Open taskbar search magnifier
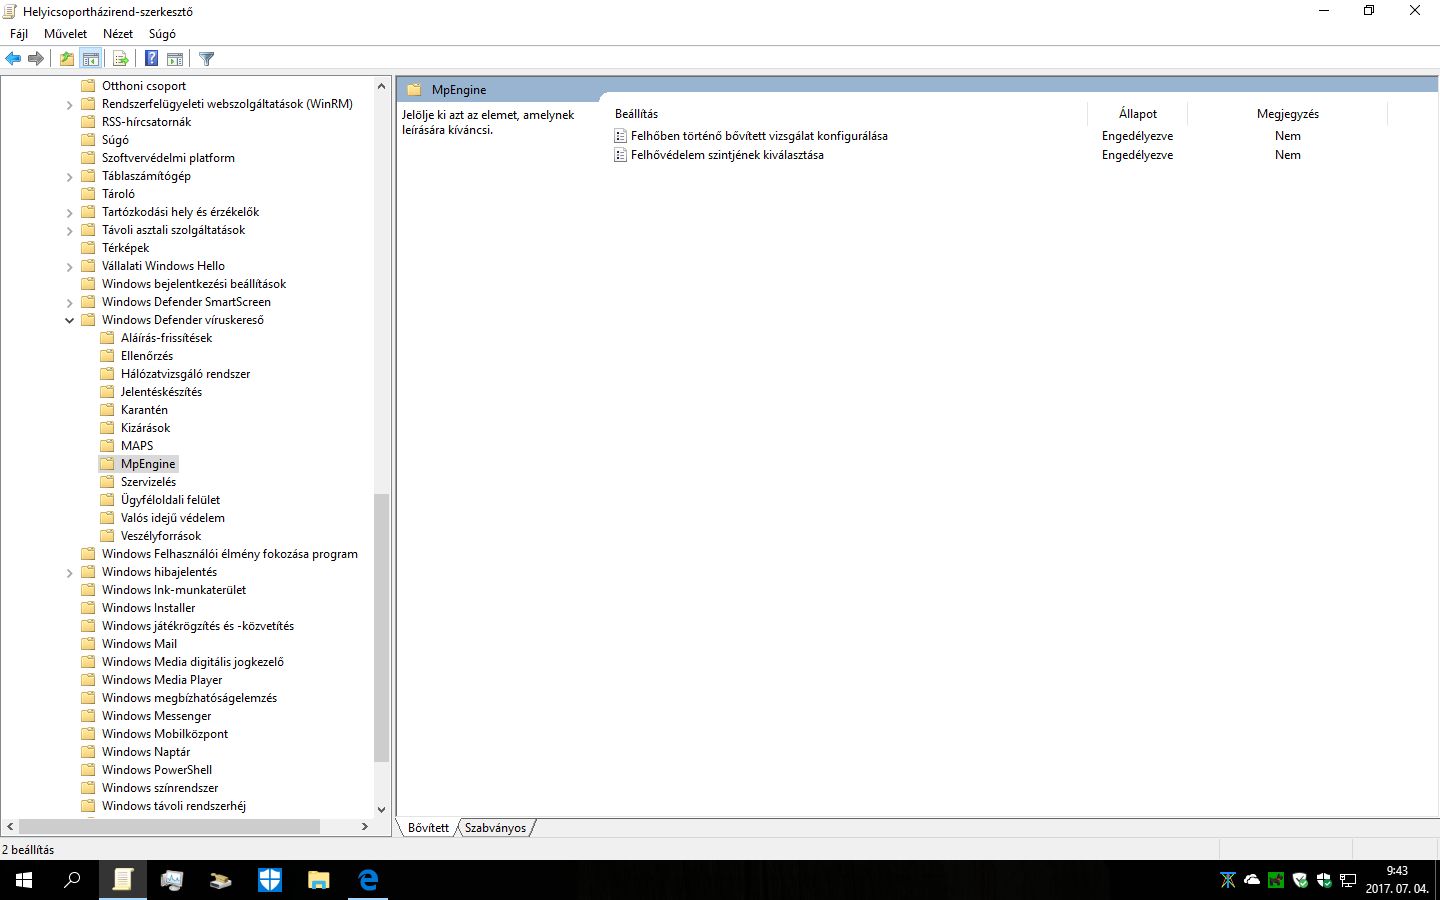 [x=72, y=880]
